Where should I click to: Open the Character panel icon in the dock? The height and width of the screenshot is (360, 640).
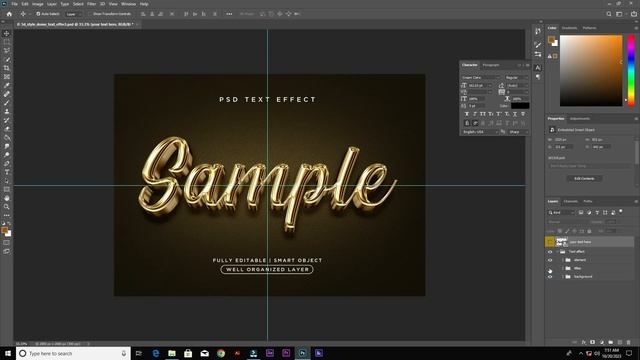point(538,68)
